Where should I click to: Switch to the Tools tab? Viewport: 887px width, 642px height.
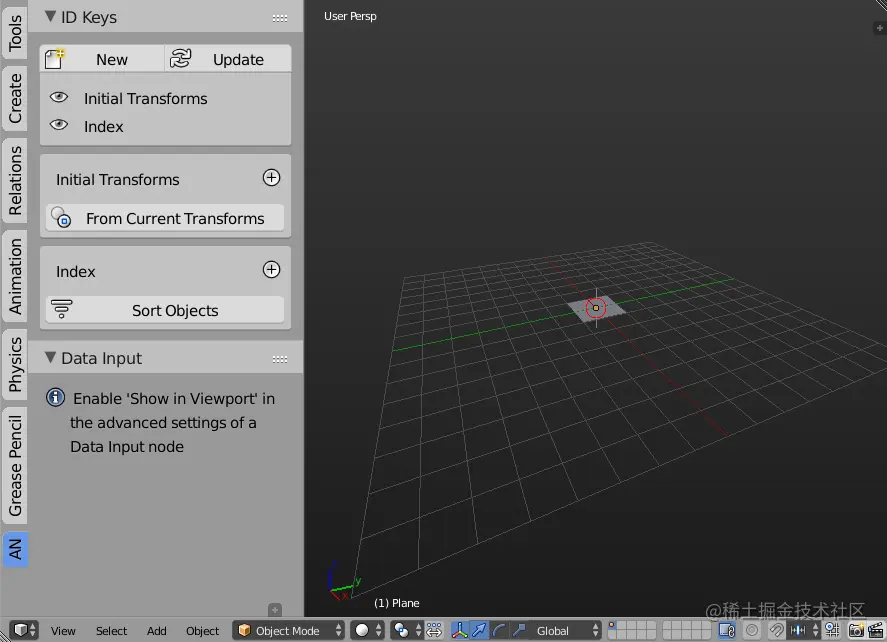pyautogui.click(x=15, y=31)
